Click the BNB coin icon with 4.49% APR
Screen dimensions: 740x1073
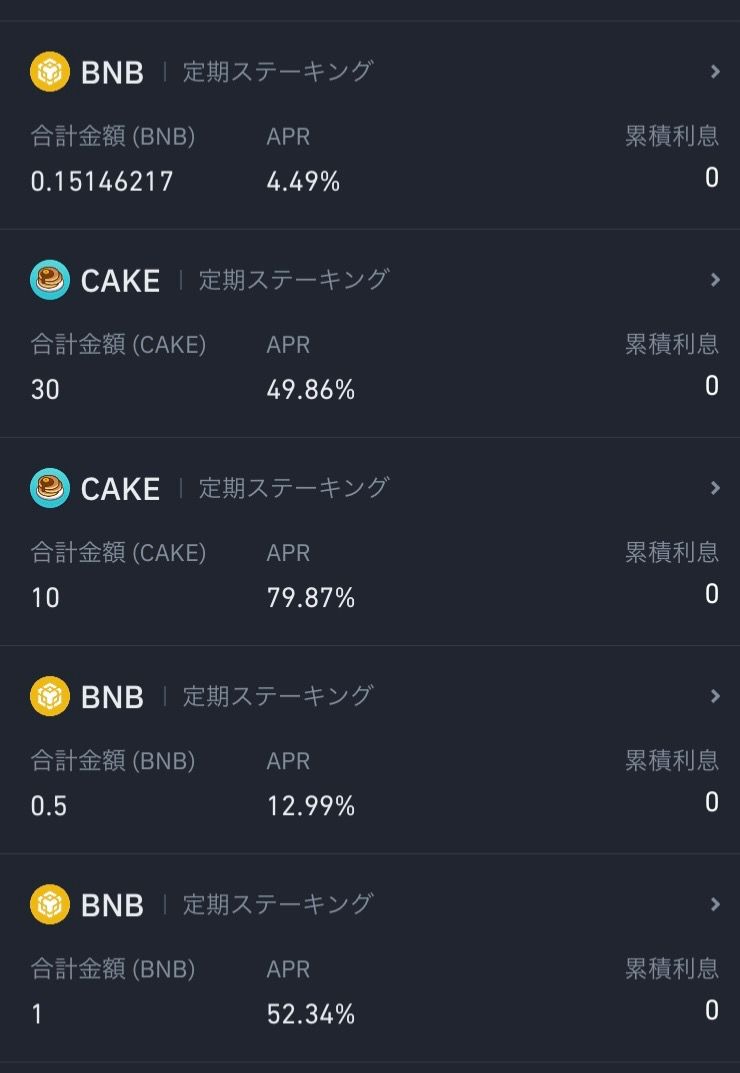tap(50, 72)
